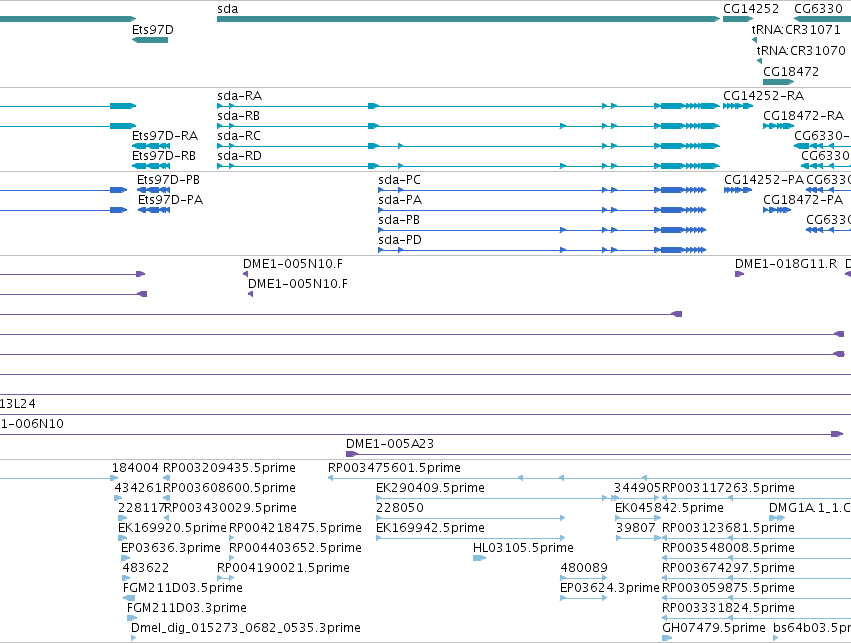
Task: Select the EK169942.5prime label
Action: tap(430, 528)
